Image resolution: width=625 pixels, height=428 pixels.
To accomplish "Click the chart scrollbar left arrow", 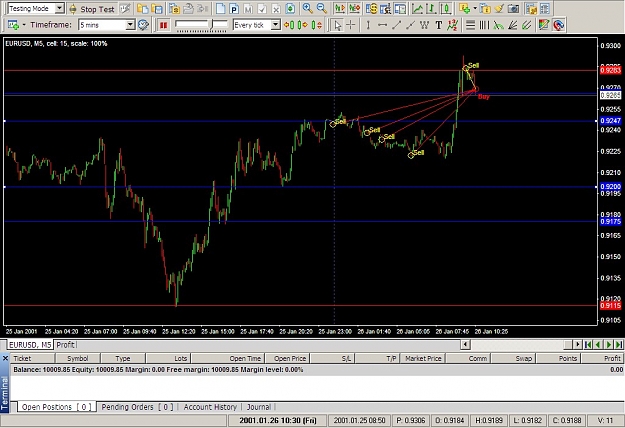I will [465, 345].
